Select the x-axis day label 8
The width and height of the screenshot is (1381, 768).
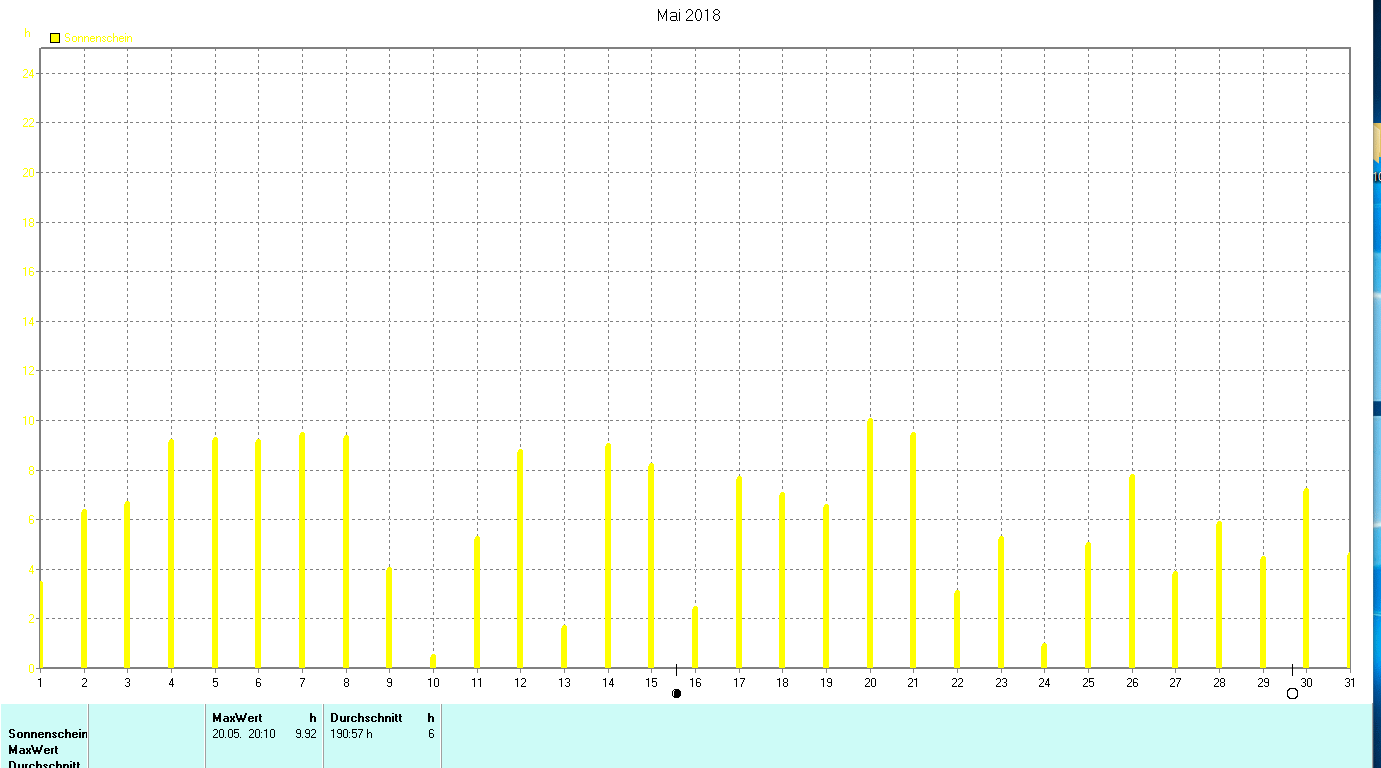(346, 683)
